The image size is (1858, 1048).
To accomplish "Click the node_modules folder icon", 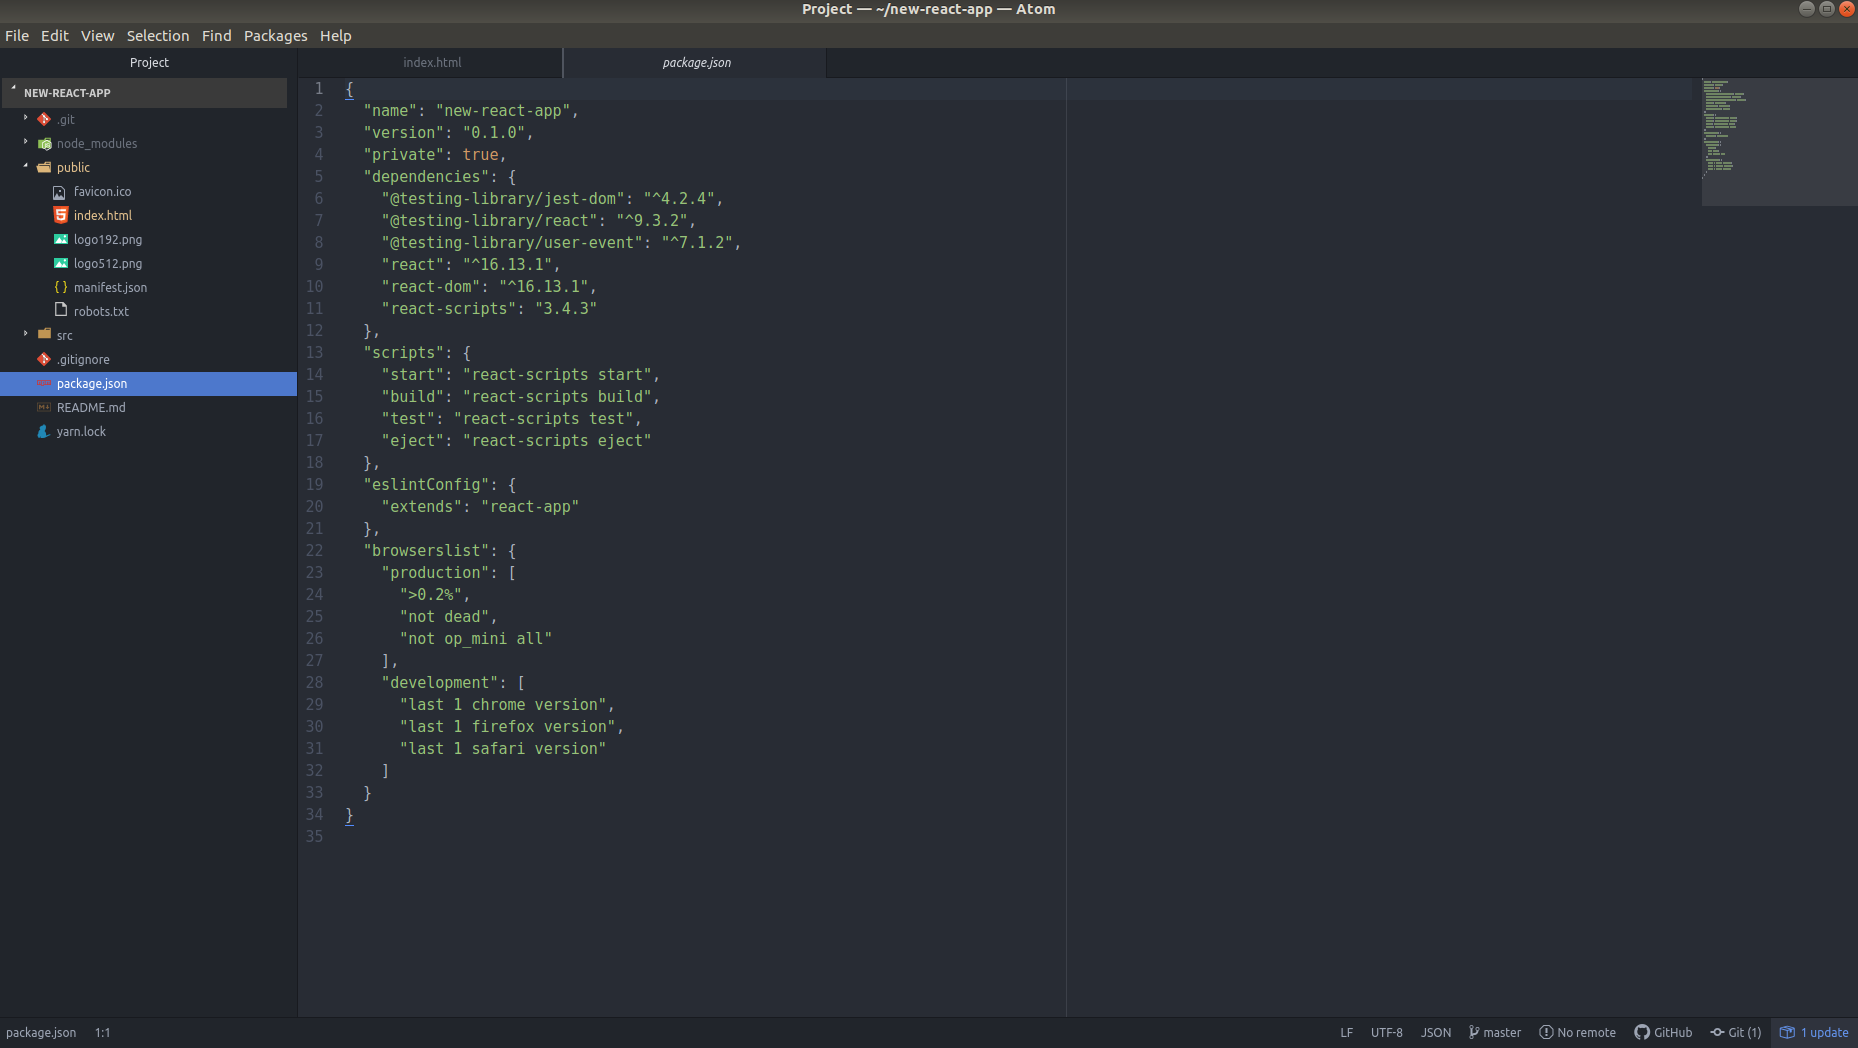I will pyautogui.click(x=44, y=143).
